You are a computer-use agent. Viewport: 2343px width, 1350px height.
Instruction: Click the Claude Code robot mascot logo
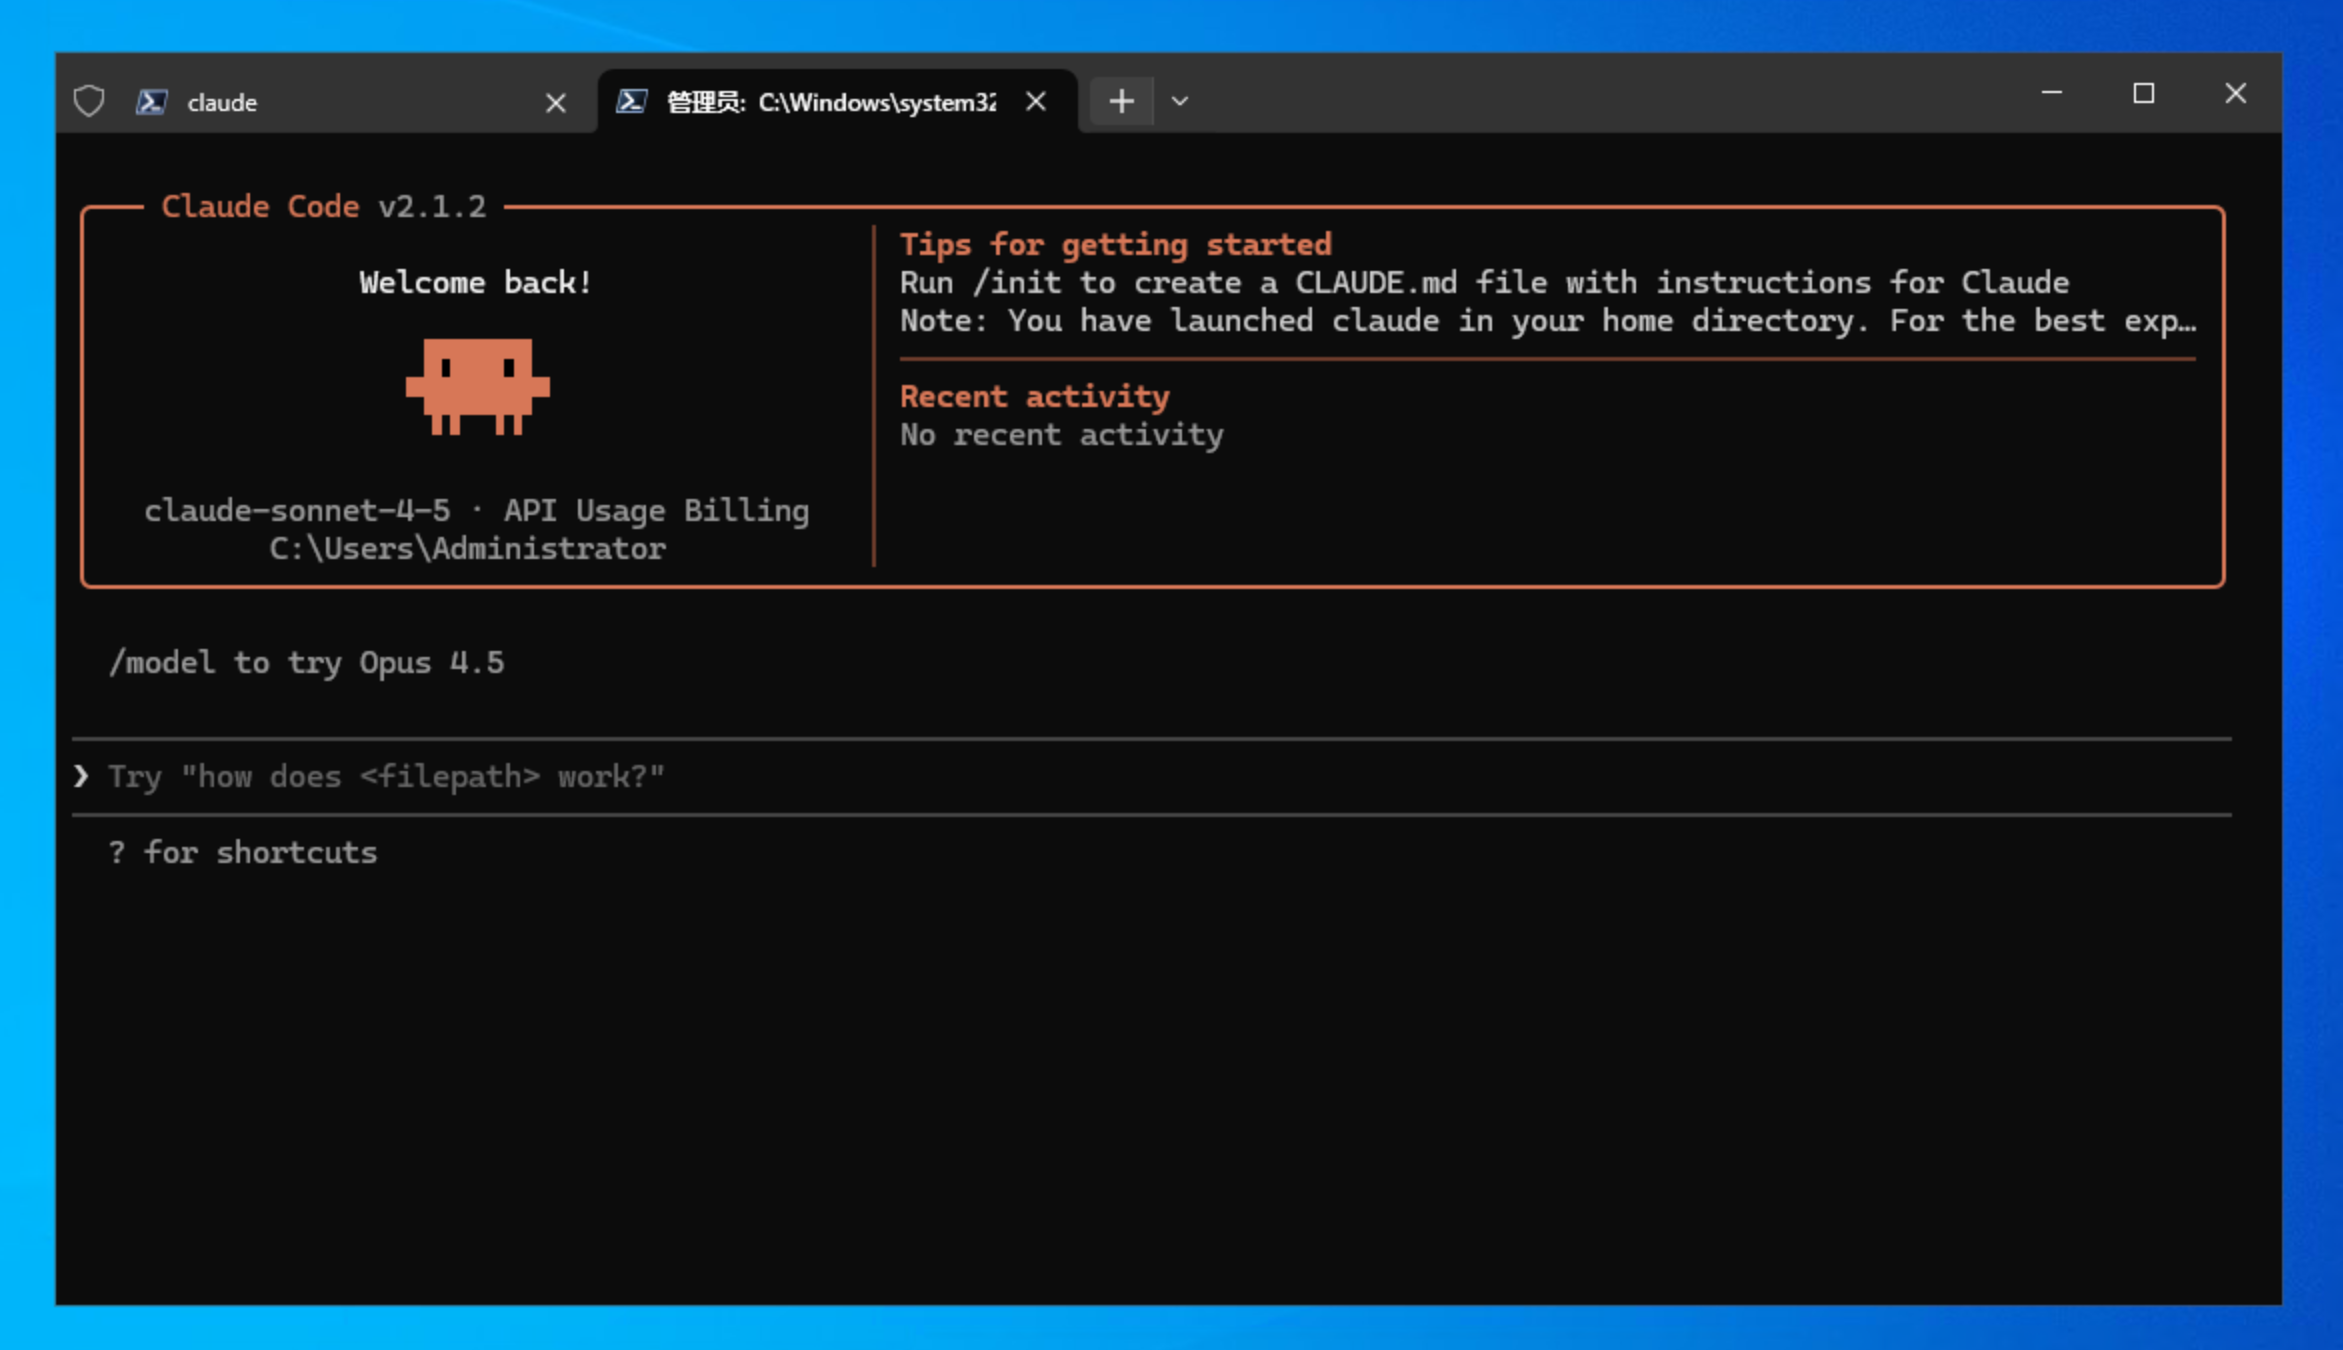[x=477, y=390]
